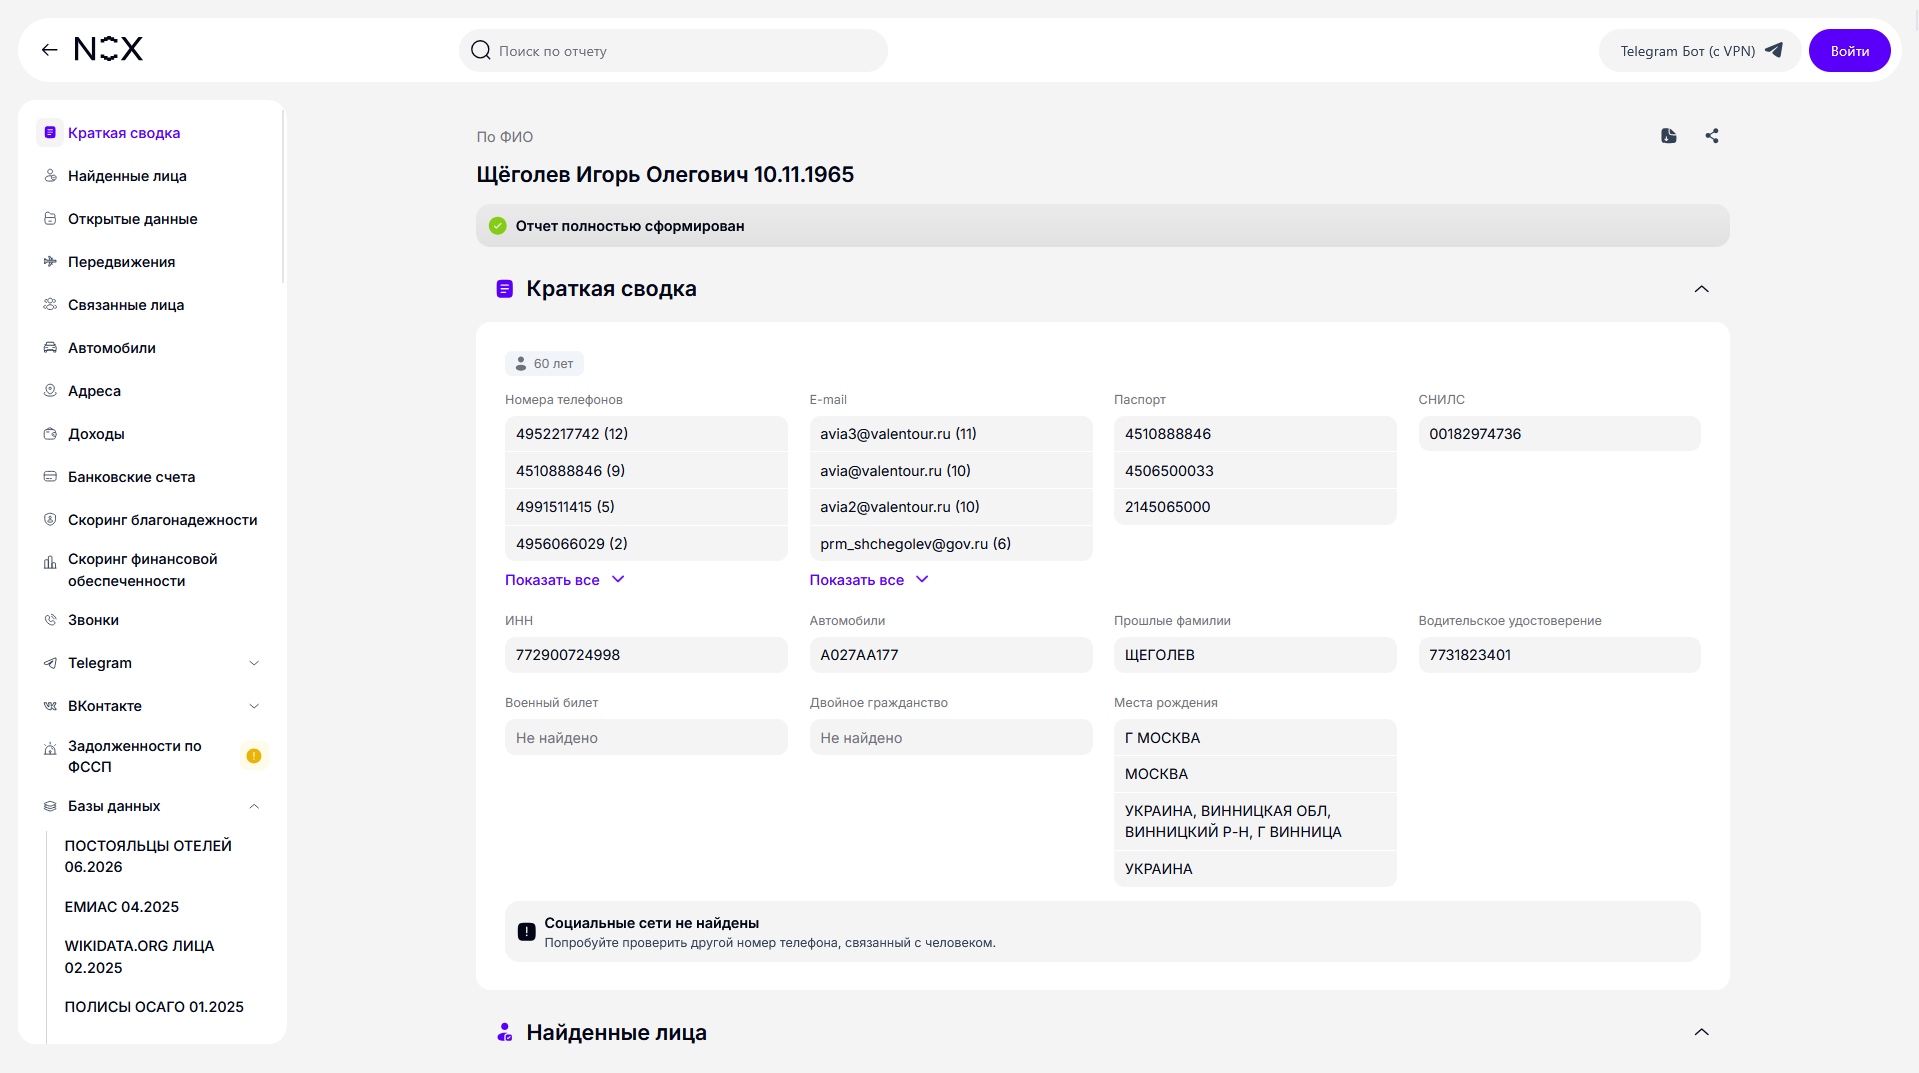Click the Адреса location icon
Screen dimensions: 1919x1073
pos(50,391)
